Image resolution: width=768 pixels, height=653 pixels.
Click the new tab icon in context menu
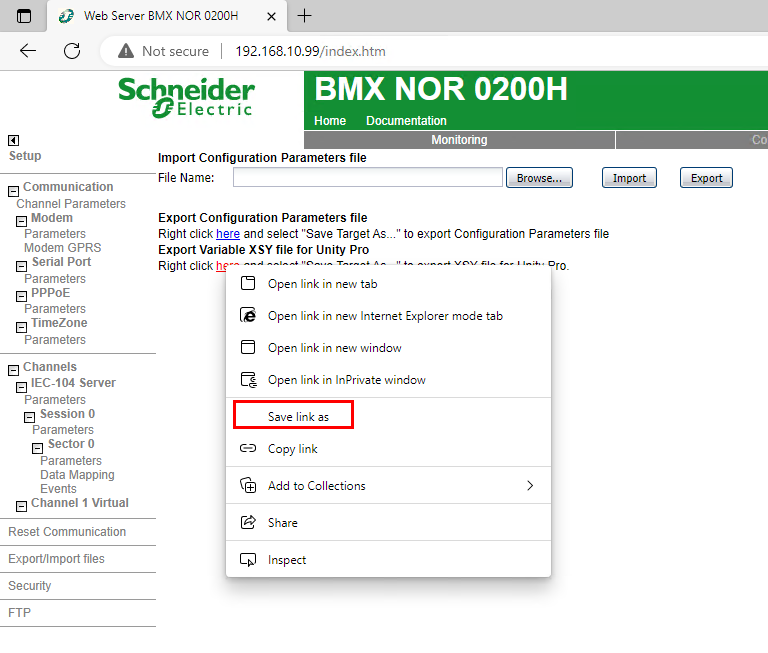[x=248, y=283]
